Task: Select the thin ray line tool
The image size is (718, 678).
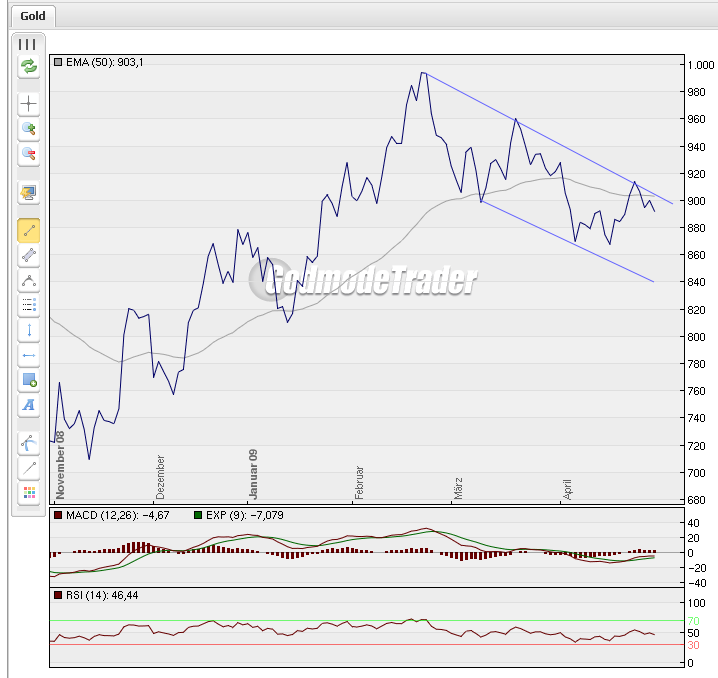Action: click(x=28, y=467)
